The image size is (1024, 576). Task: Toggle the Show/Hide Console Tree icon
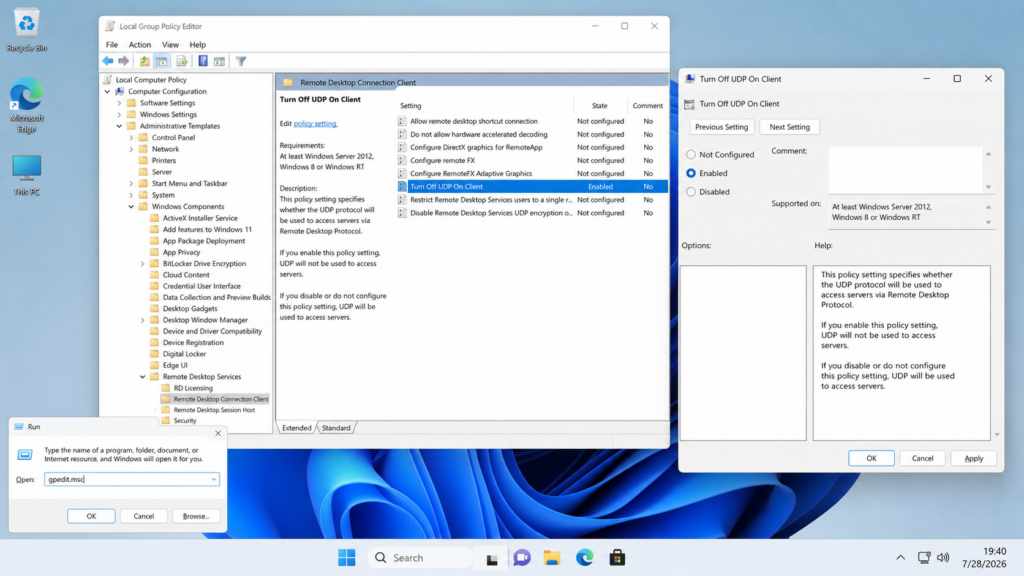[161, 61]
